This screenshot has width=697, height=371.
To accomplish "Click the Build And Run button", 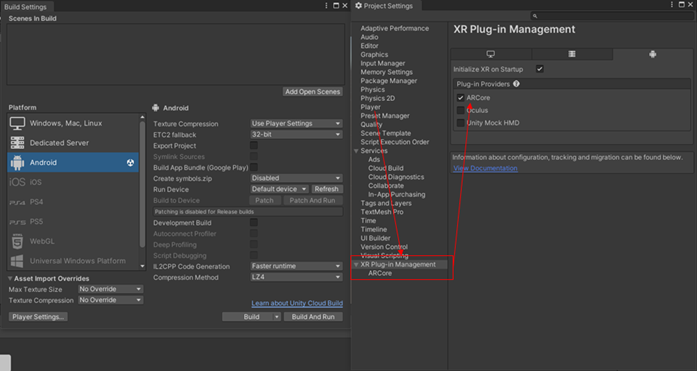I will [313, 317].
